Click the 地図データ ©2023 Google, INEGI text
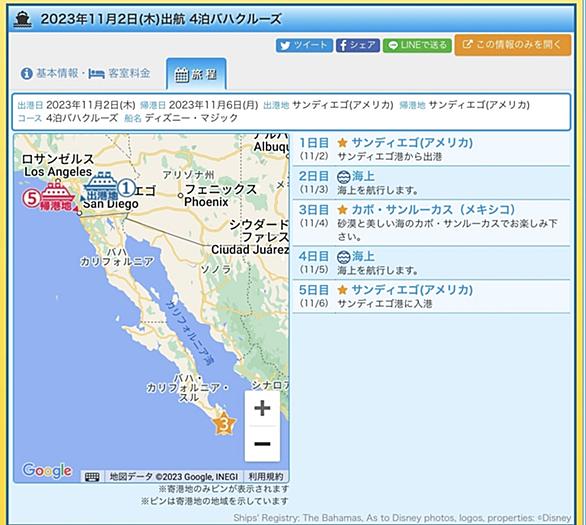The width and height of the screenshot is (586, 525). [174, 477]
